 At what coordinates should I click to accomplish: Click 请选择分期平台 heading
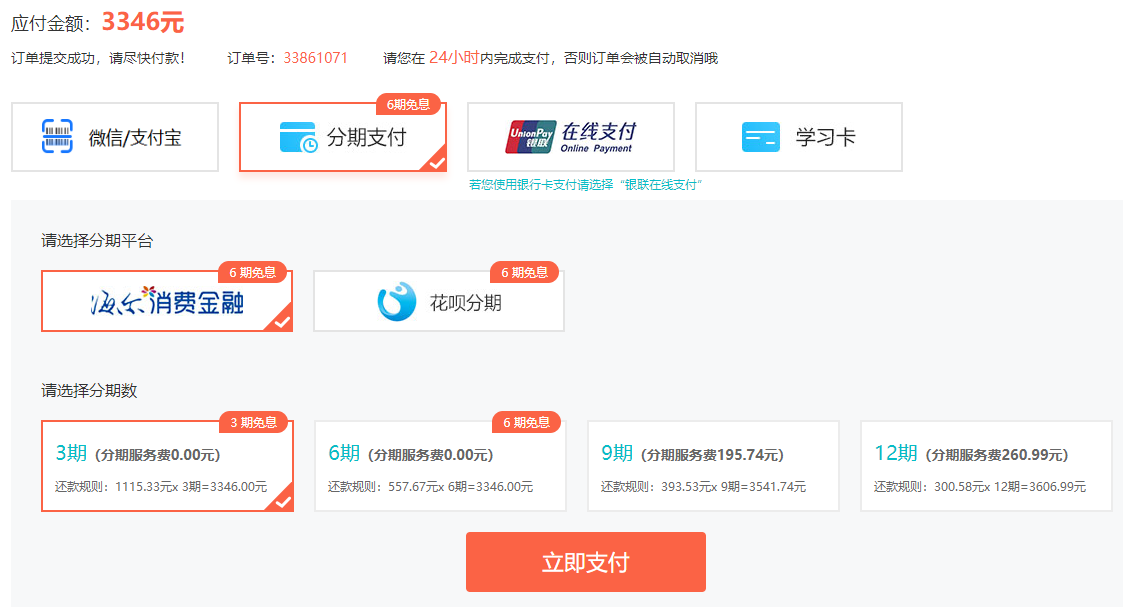point(97,241)
